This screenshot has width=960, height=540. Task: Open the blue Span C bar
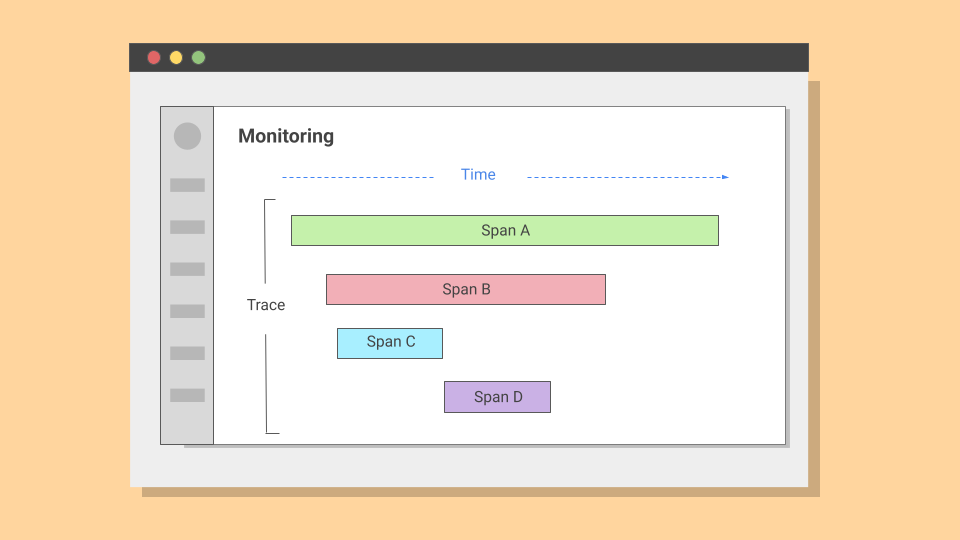(x=390, y=343)
